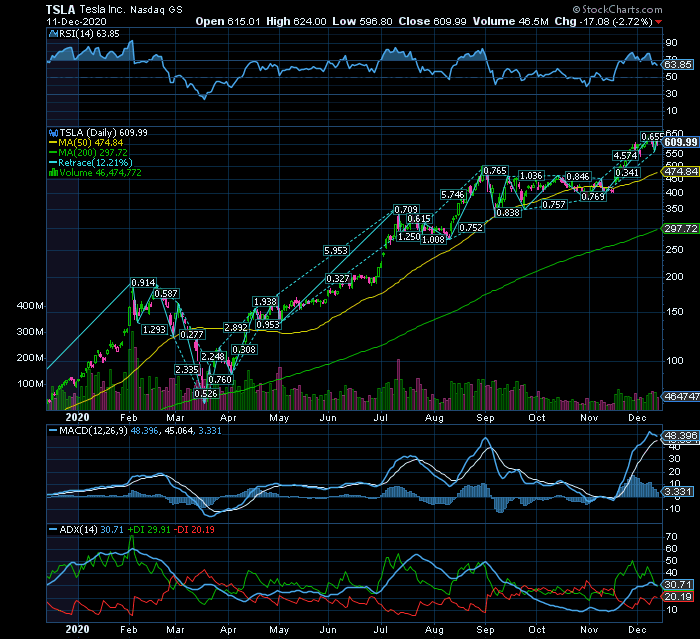Screen dimensions: 700x639
Task: Click the green '+DI 29.91' legend value
Action: tap(149, 530)
